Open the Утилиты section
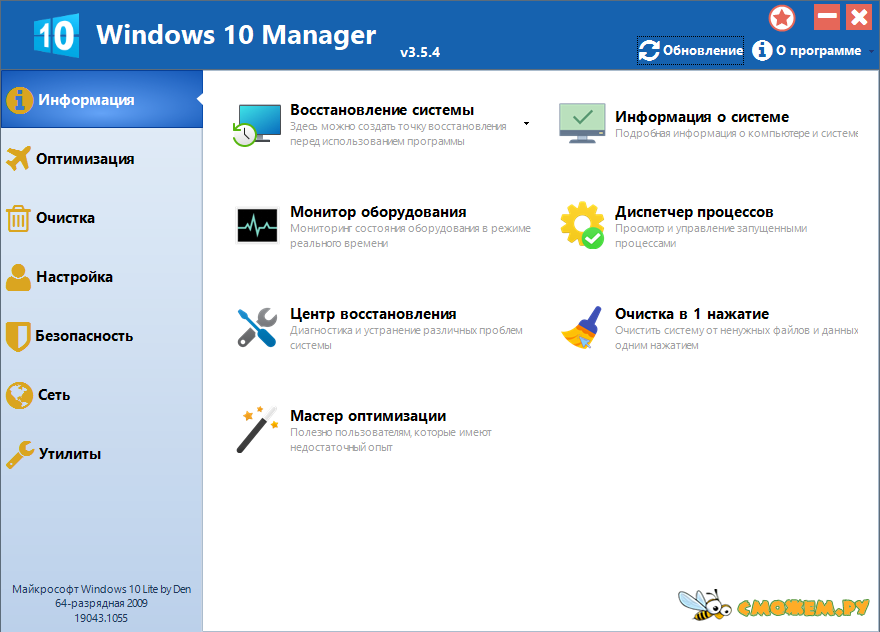Image resolution: width=880 pixels, height=632 pixels. tap(102, 454)
